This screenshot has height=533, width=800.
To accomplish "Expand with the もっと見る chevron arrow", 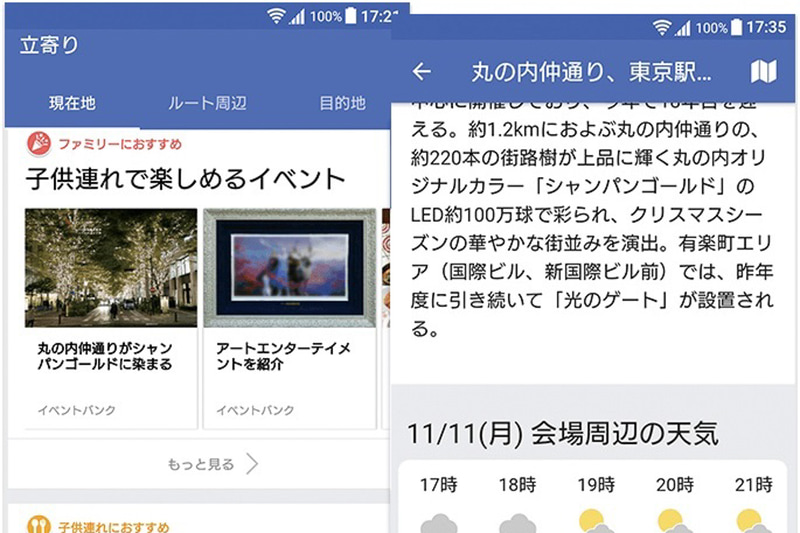I will (252, 464).
